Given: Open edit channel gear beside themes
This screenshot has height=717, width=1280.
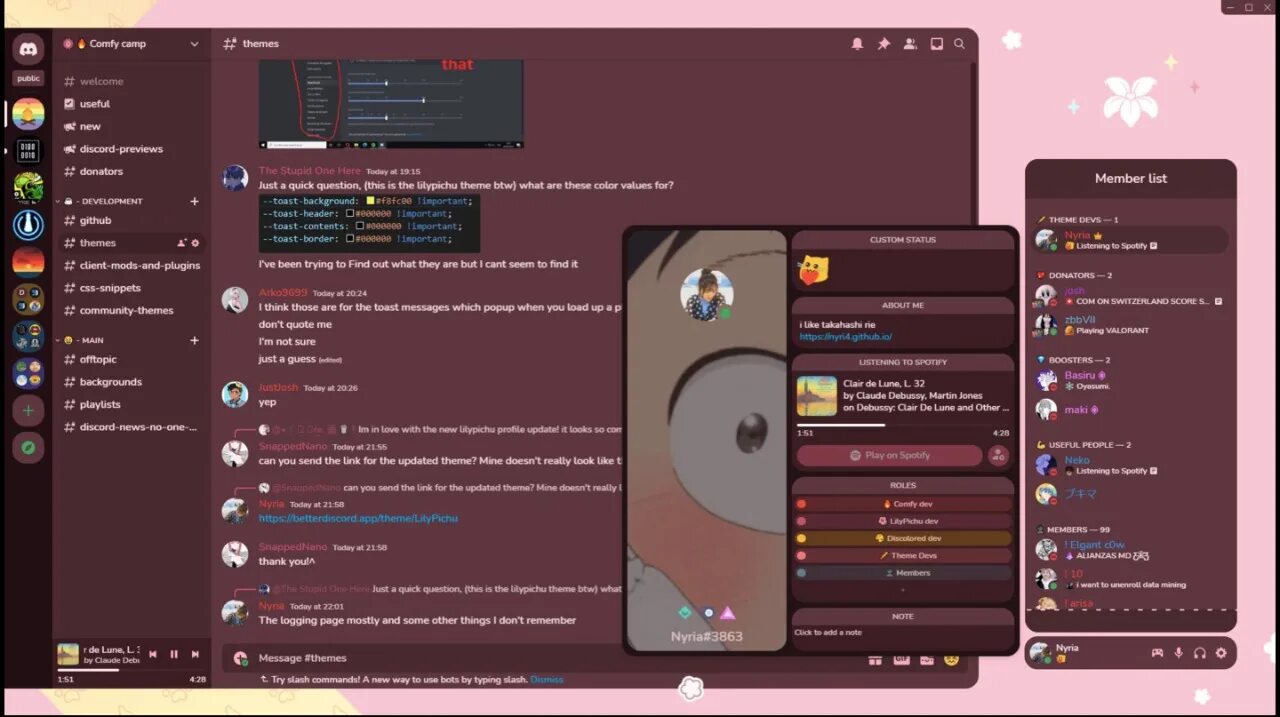Looking at the screenshot, I should click(x=196, y=243).
